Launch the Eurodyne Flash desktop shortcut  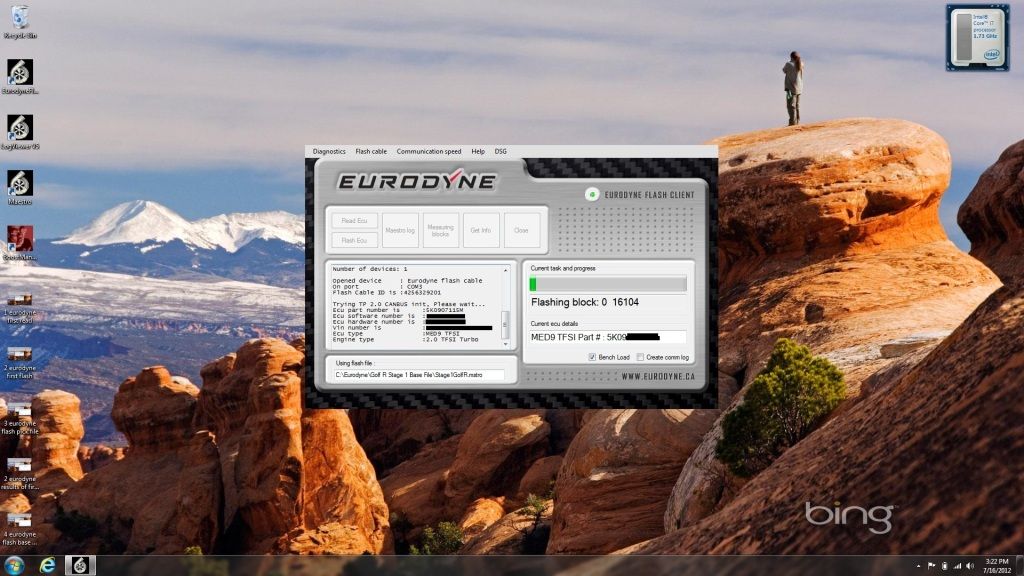point(20,76)
